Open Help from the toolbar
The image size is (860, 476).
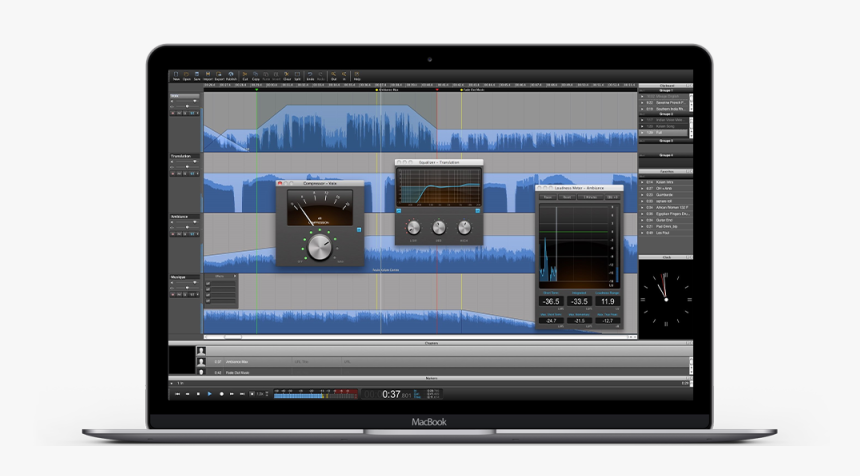pos(357,76)
